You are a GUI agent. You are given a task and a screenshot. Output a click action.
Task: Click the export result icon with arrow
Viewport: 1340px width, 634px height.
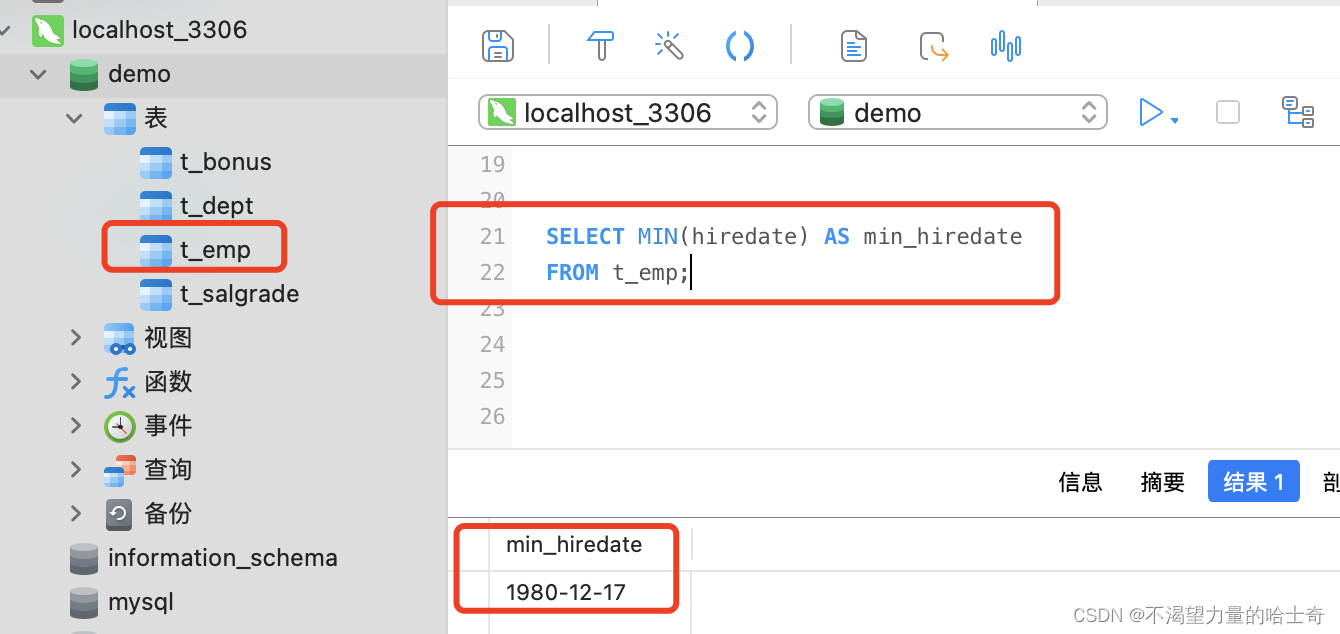(x=933, y=46)
